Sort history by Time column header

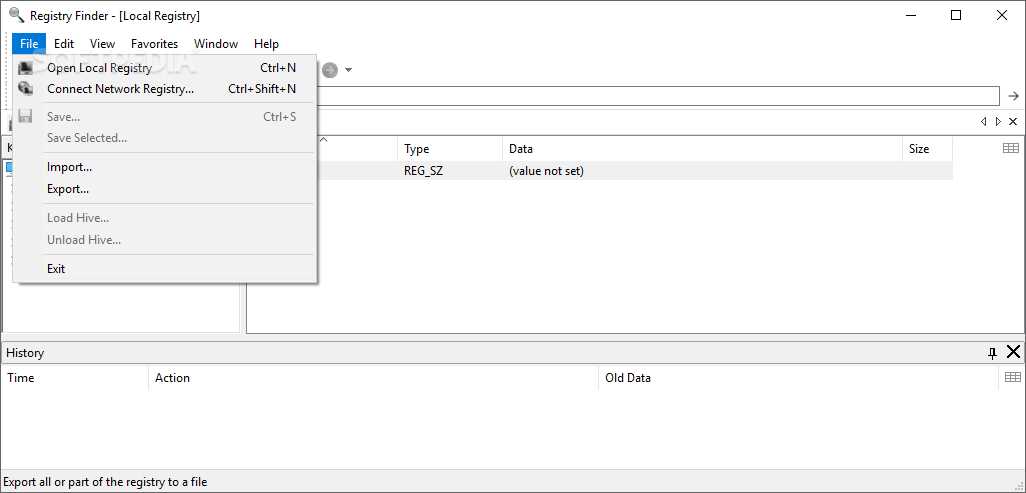click(x=75, y=378)
